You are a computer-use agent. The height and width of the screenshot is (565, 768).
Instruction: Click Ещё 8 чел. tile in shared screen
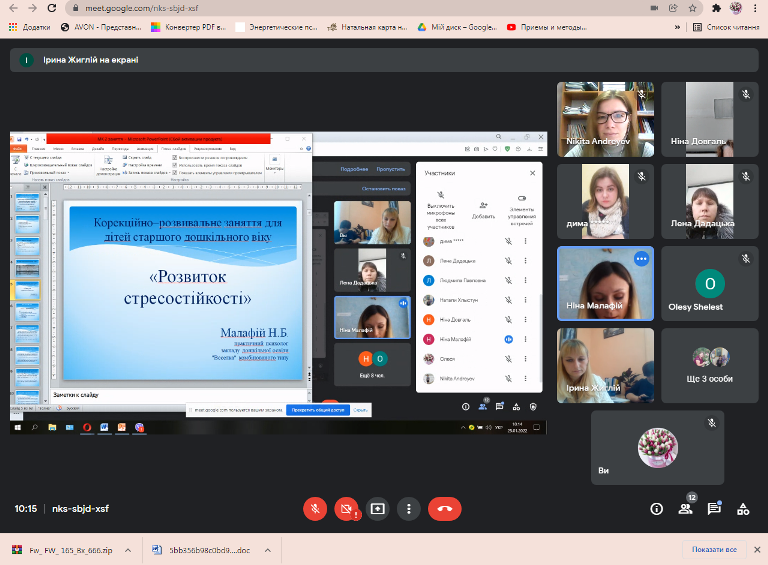click(372, 365)
